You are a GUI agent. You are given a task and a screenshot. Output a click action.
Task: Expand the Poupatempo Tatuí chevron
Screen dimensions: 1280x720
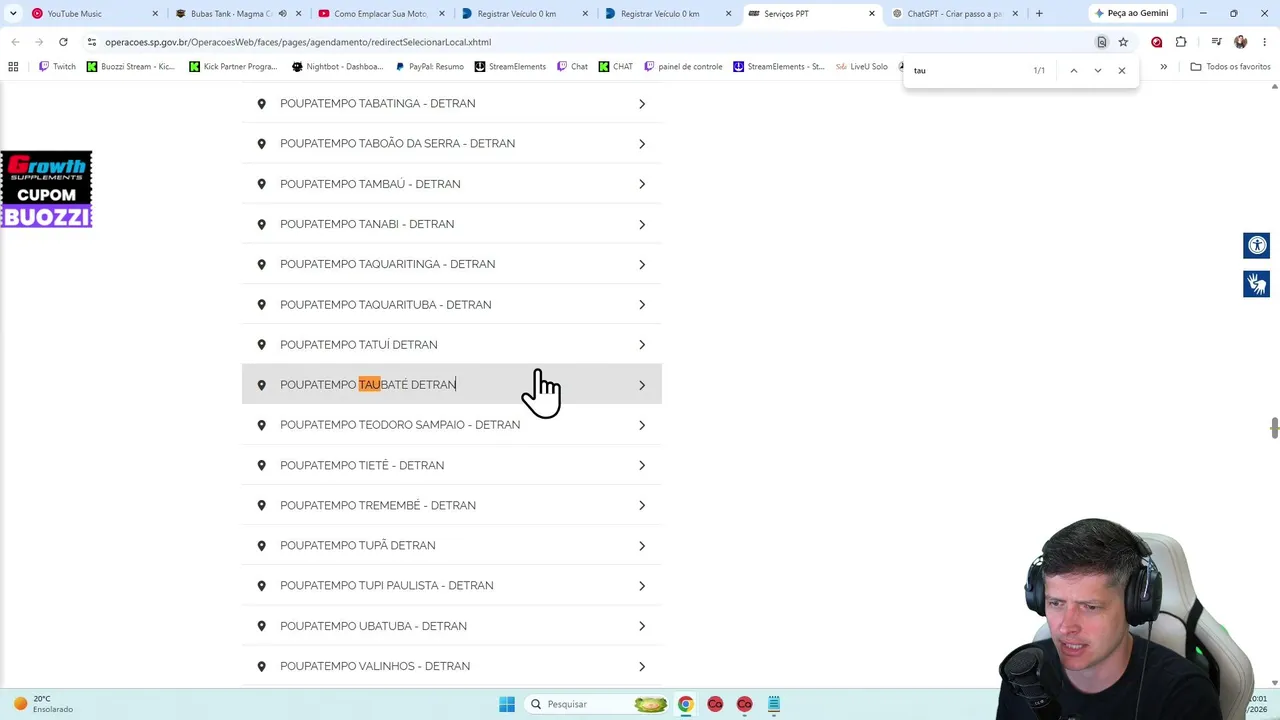point(642,345)
